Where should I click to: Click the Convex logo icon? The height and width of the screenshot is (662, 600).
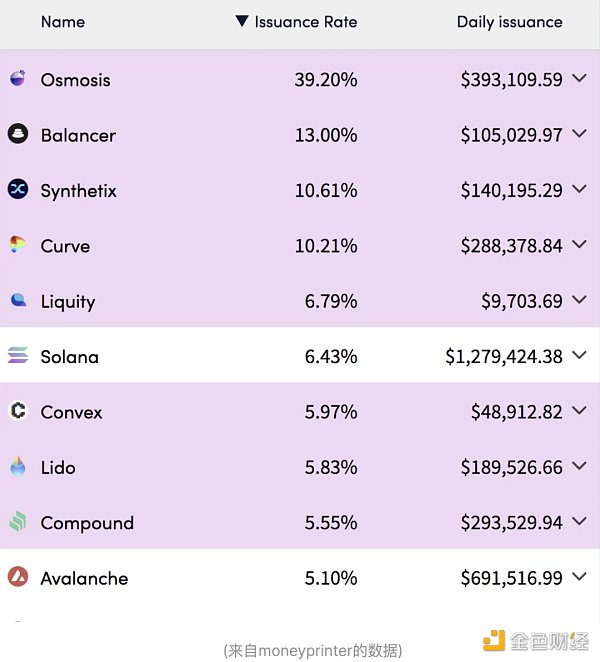click(18, 411)
